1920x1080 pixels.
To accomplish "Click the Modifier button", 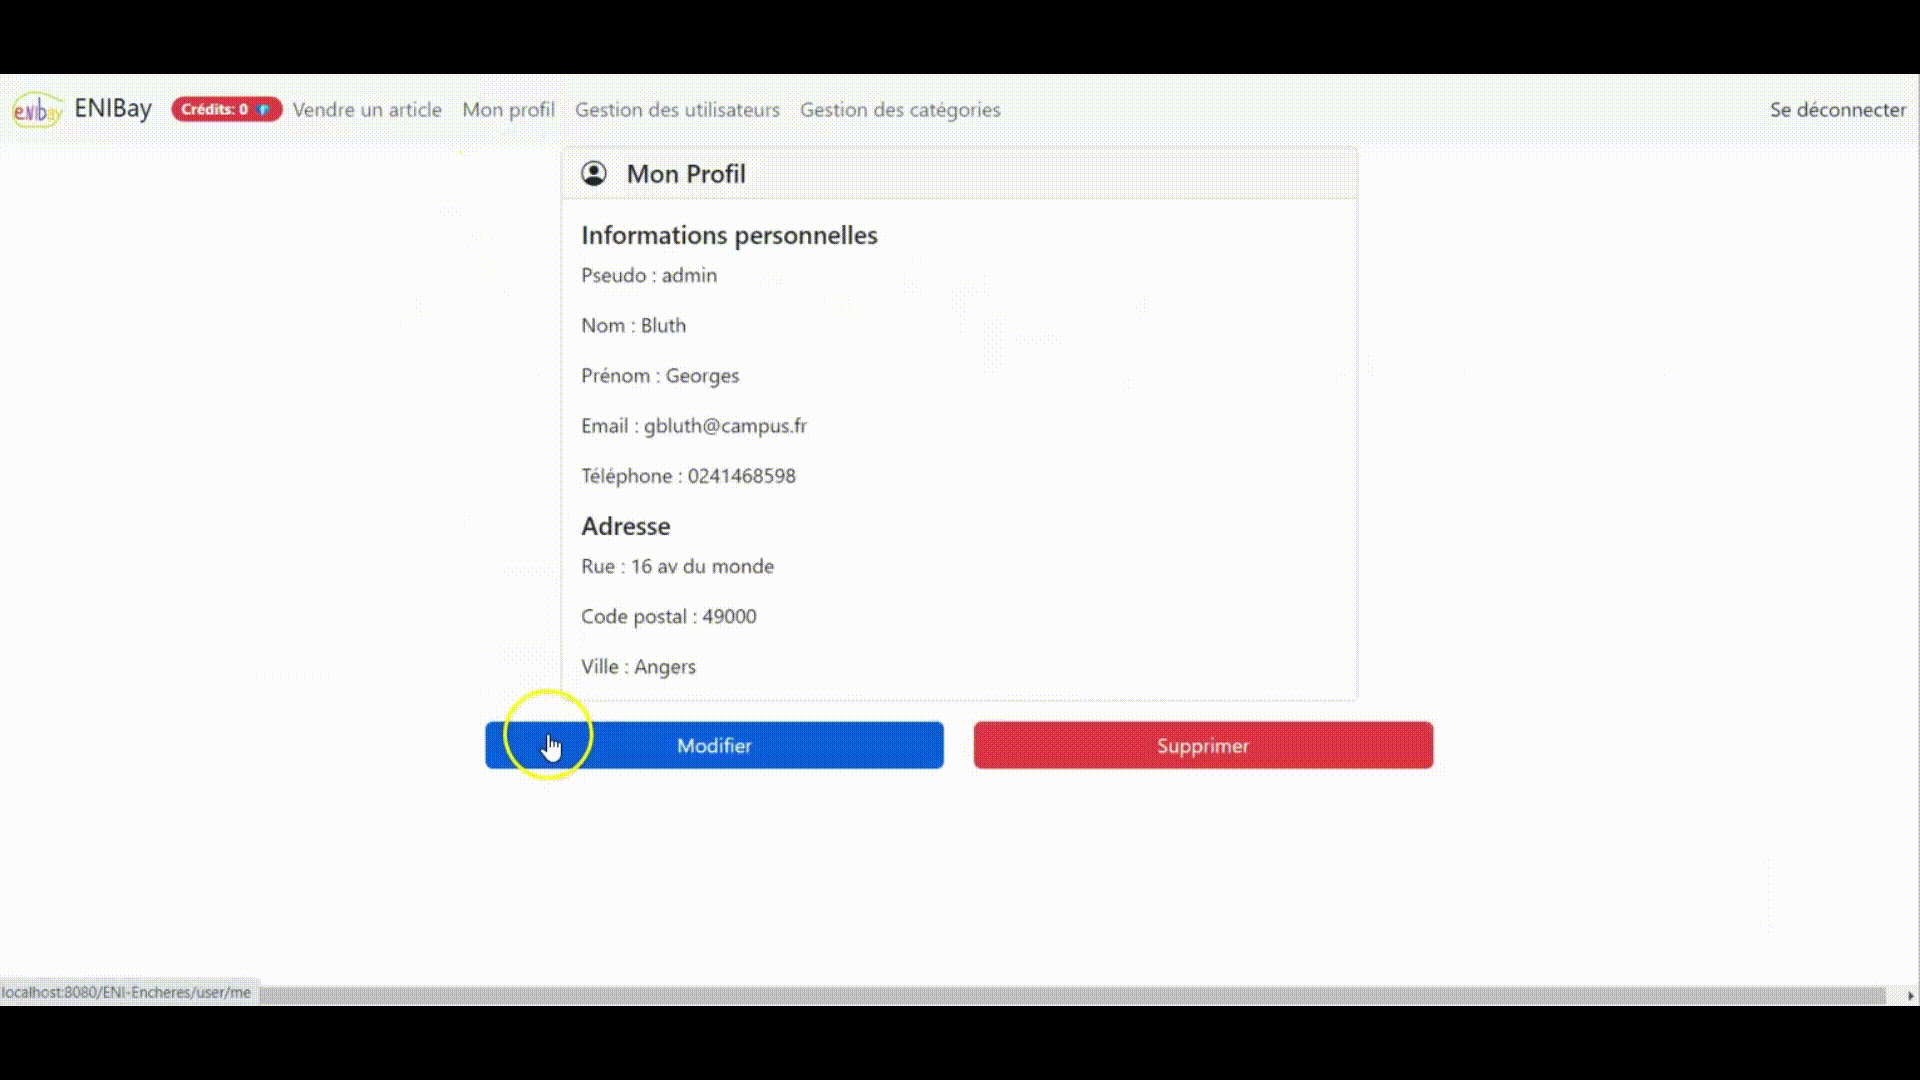I will click(713, 745).
